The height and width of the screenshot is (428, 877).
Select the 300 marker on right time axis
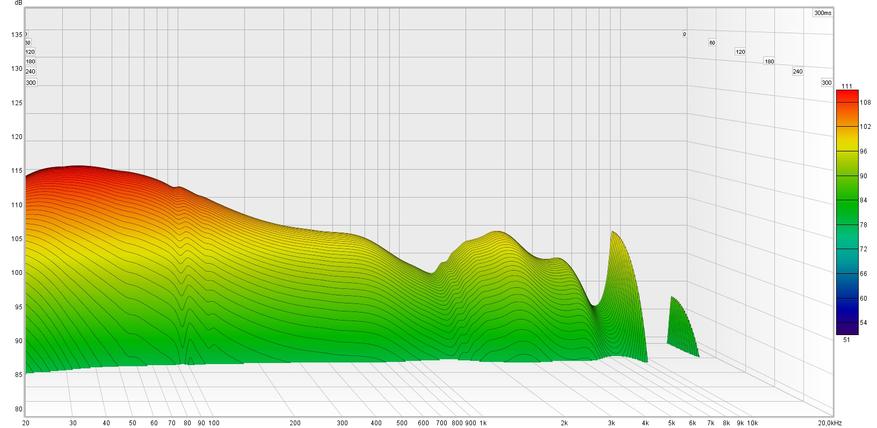click(x=826, y=83)
